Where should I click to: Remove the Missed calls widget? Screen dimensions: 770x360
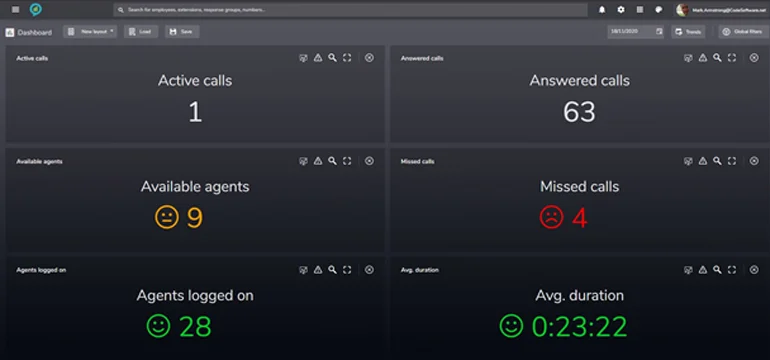tap(754, 161)
